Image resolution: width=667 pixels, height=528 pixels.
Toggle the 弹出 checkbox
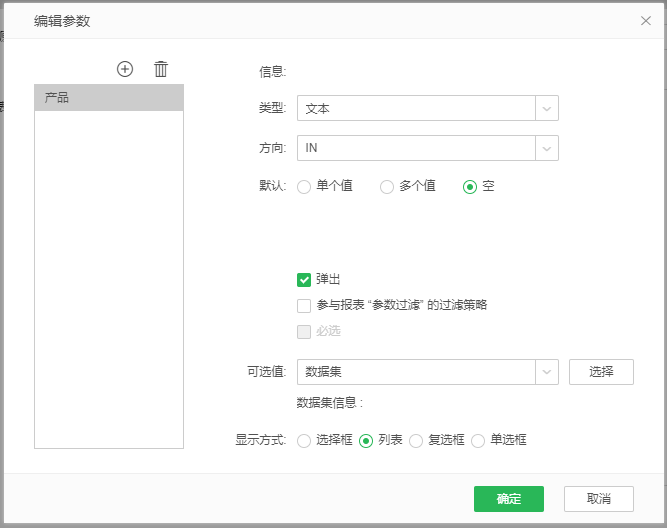[x=304, y=280]
